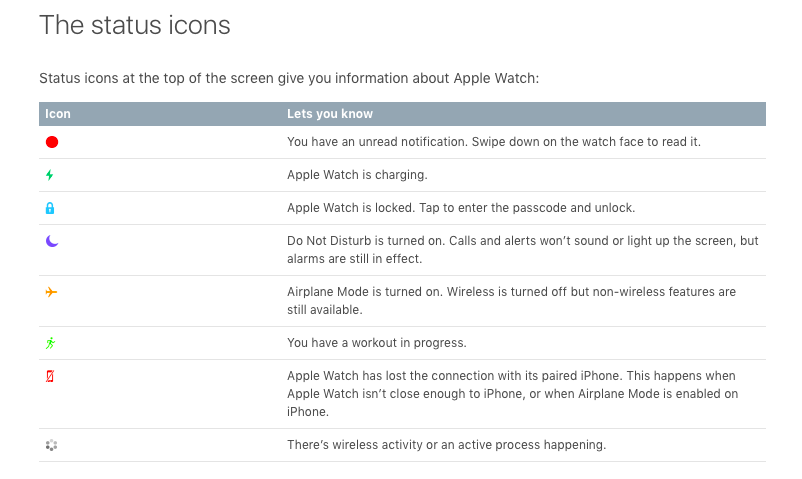Click the red disconnected iPhone icon
Image resolution: width=802 pixels, height=479 pixels.
[50, 376]
